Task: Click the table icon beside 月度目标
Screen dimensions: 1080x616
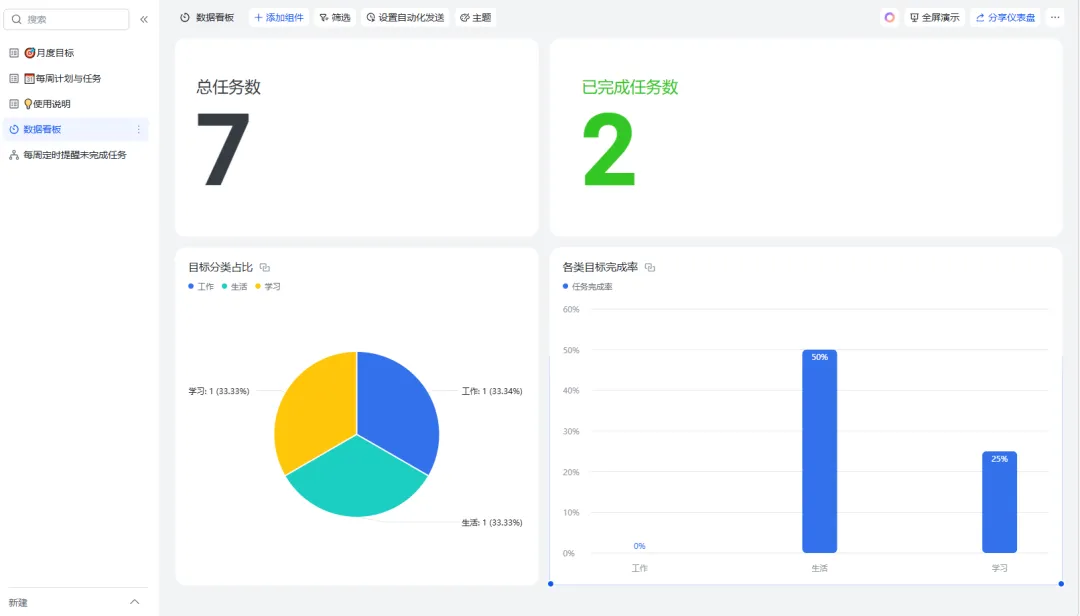Action: click(x=14, y=53)
